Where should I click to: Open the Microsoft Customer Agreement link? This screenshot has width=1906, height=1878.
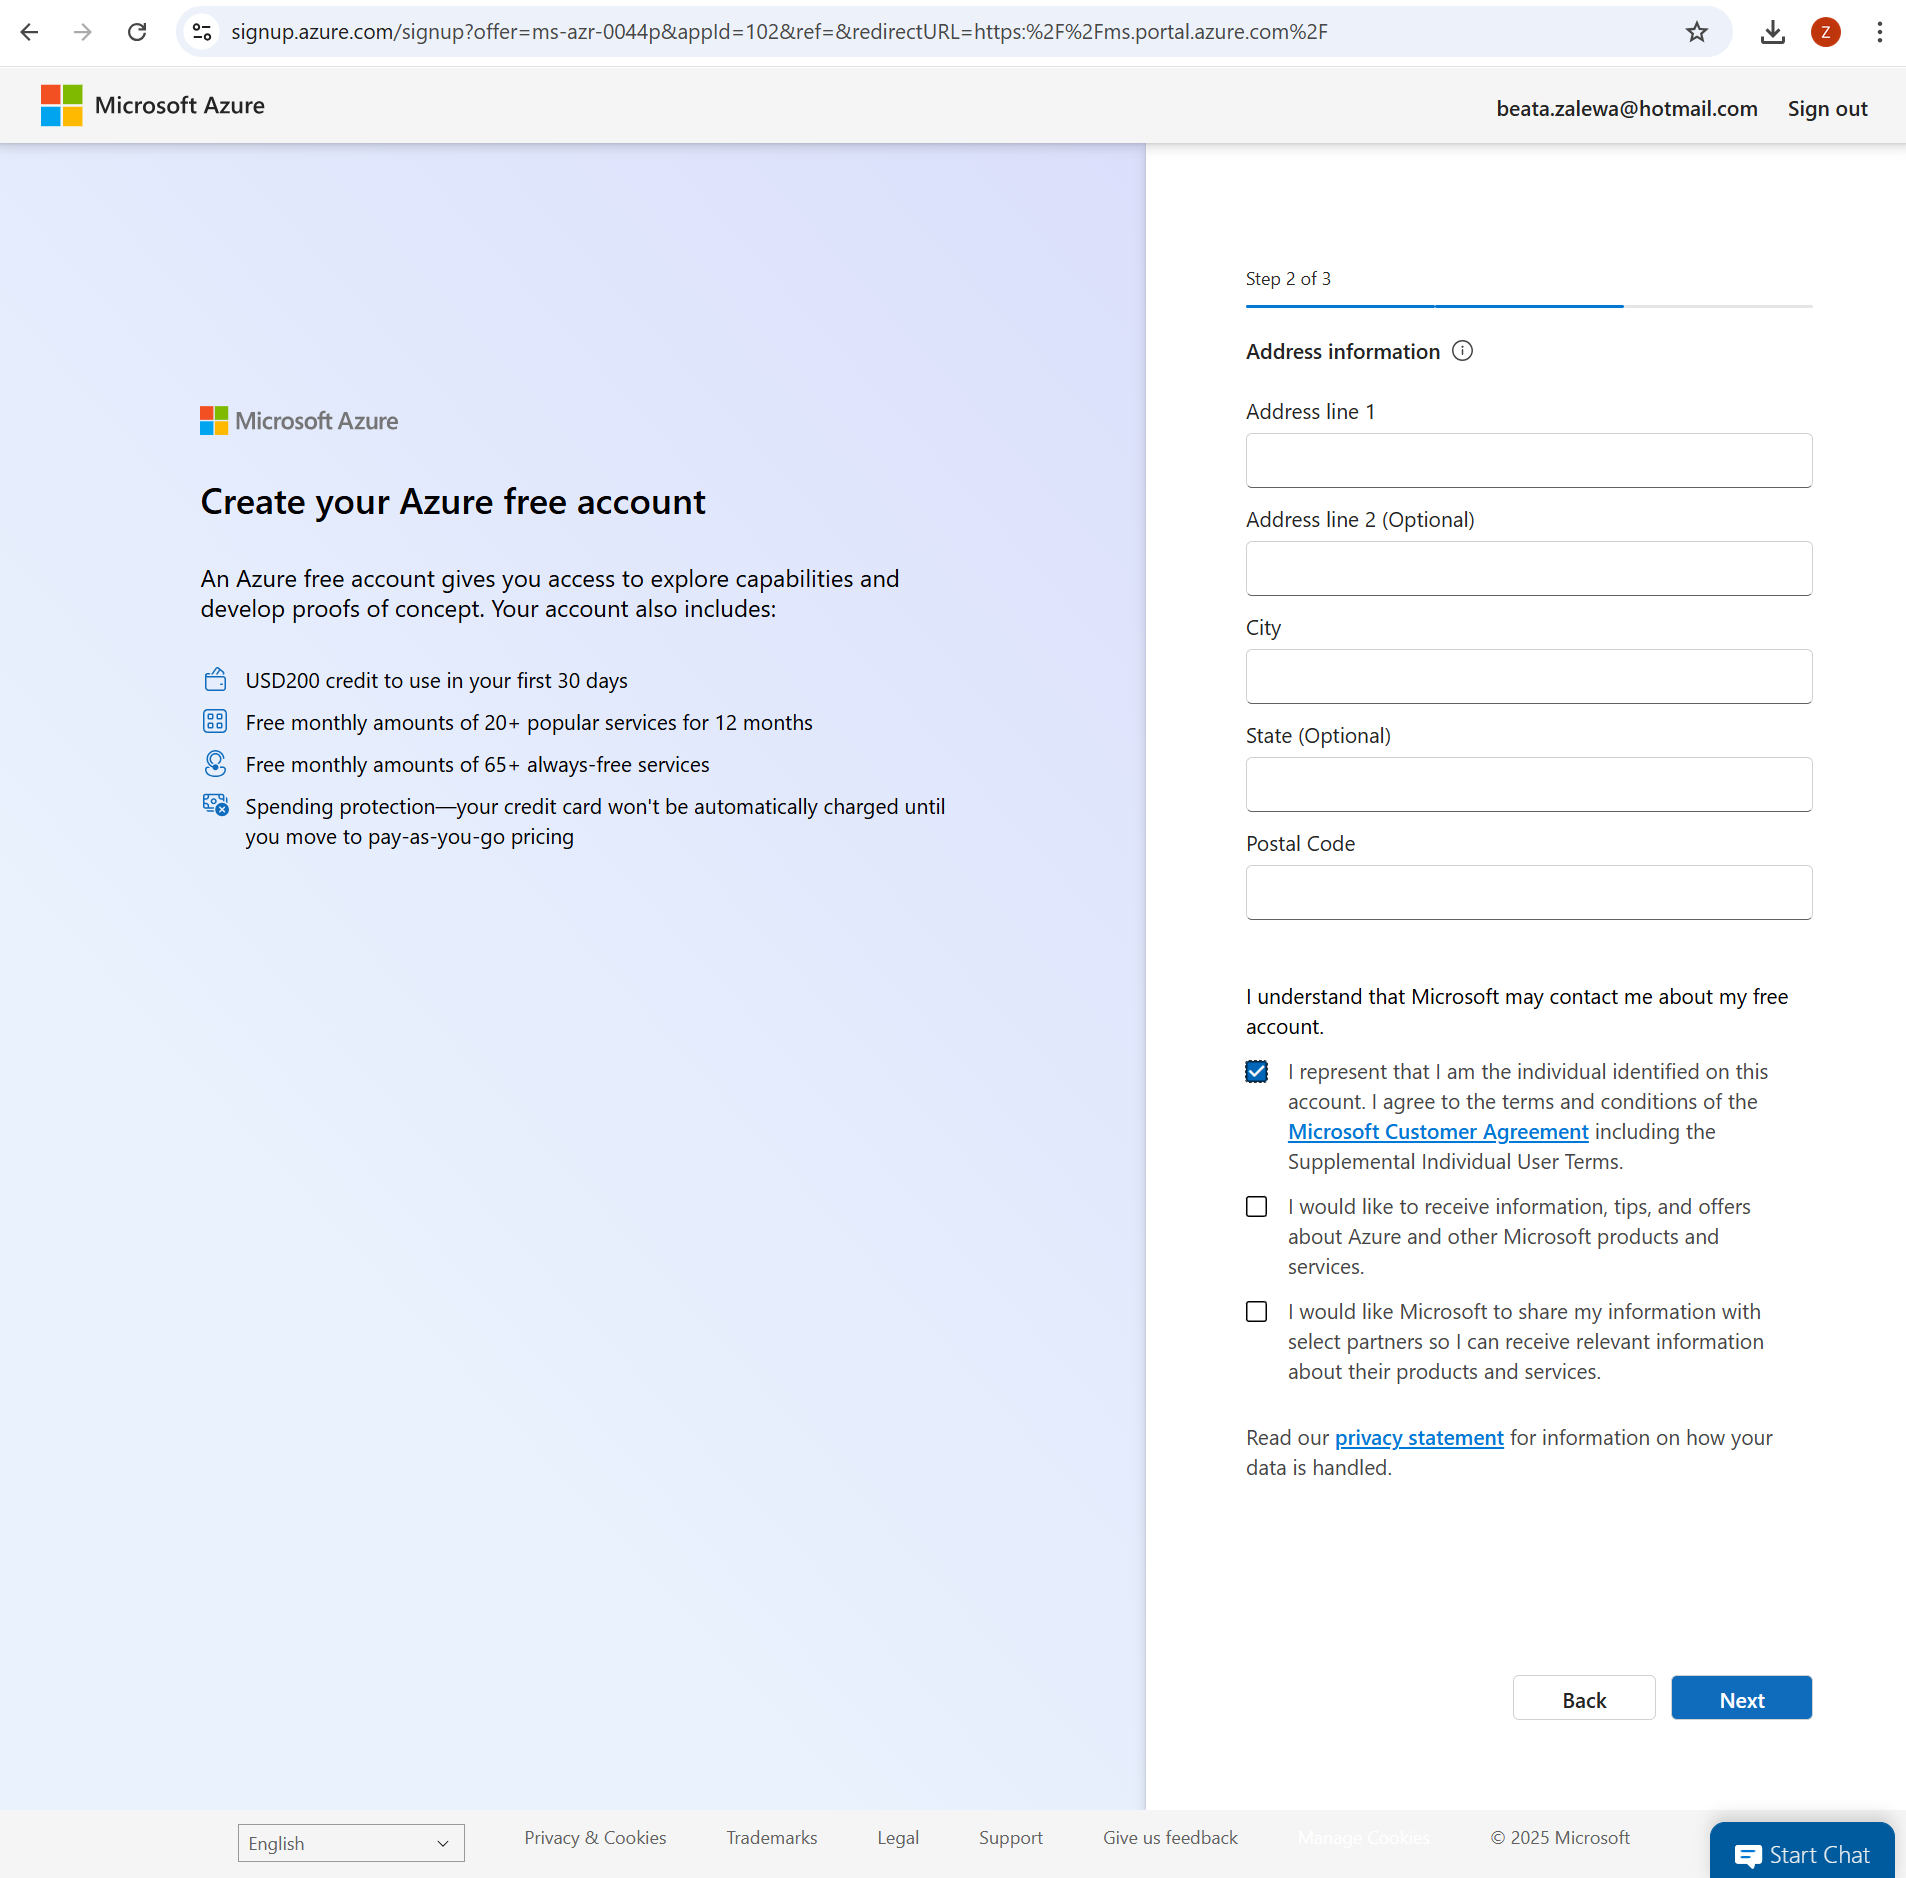[1438, 1131]
